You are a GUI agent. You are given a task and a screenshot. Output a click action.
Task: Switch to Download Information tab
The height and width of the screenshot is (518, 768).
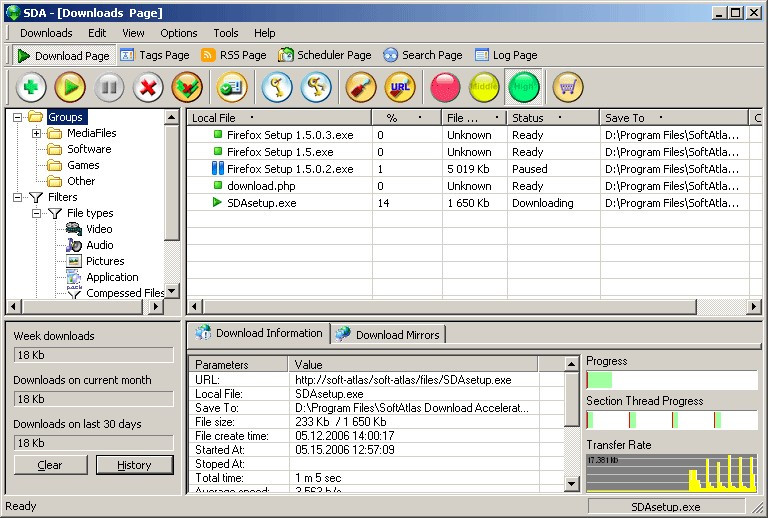point(259,333)
